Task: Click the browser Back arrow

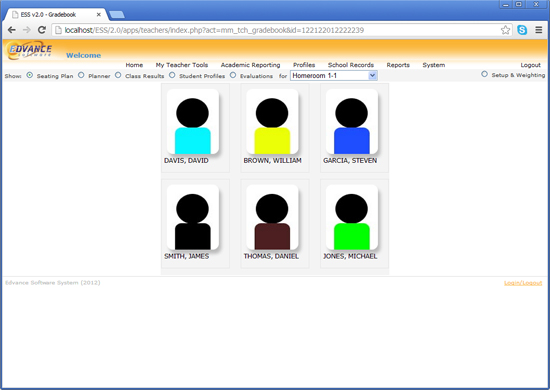Action: coord(11,30)
